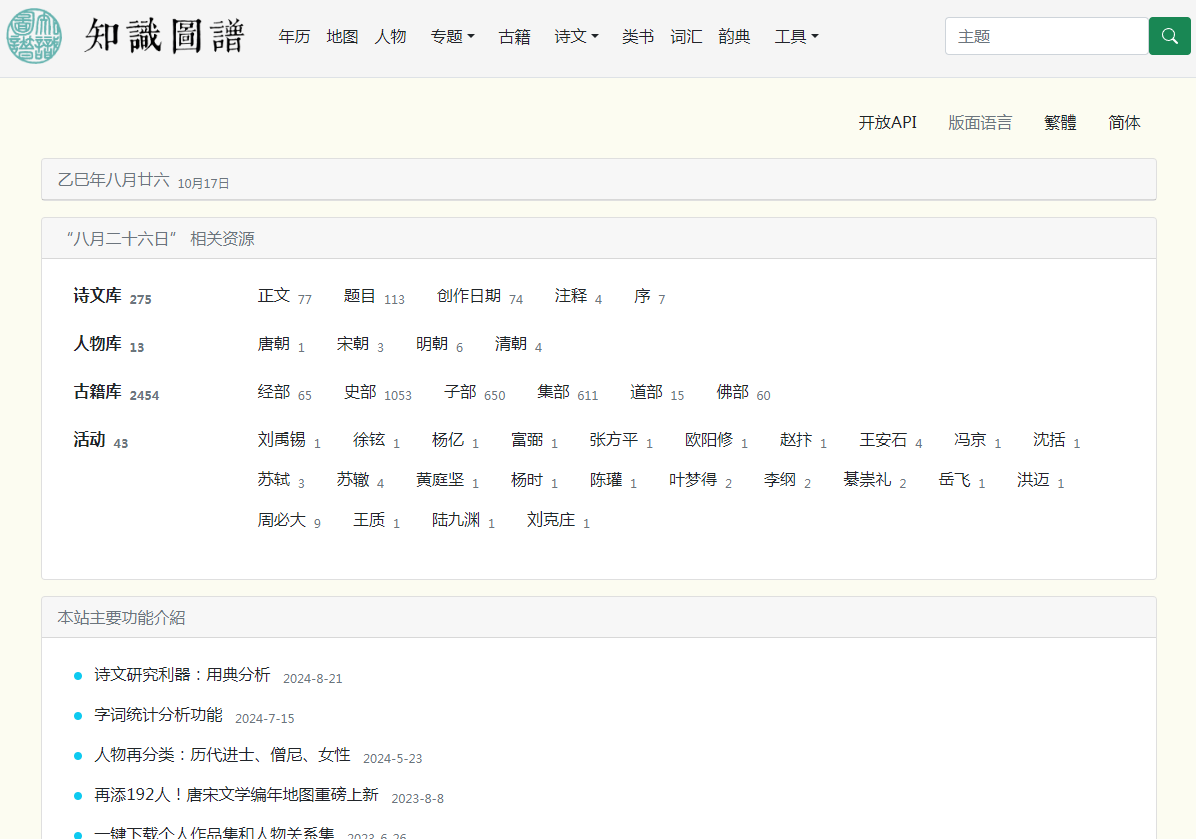This screenshot has width=1196, height=839.
Task: Type in the 主题 search field
Action: pos(1046,36)
